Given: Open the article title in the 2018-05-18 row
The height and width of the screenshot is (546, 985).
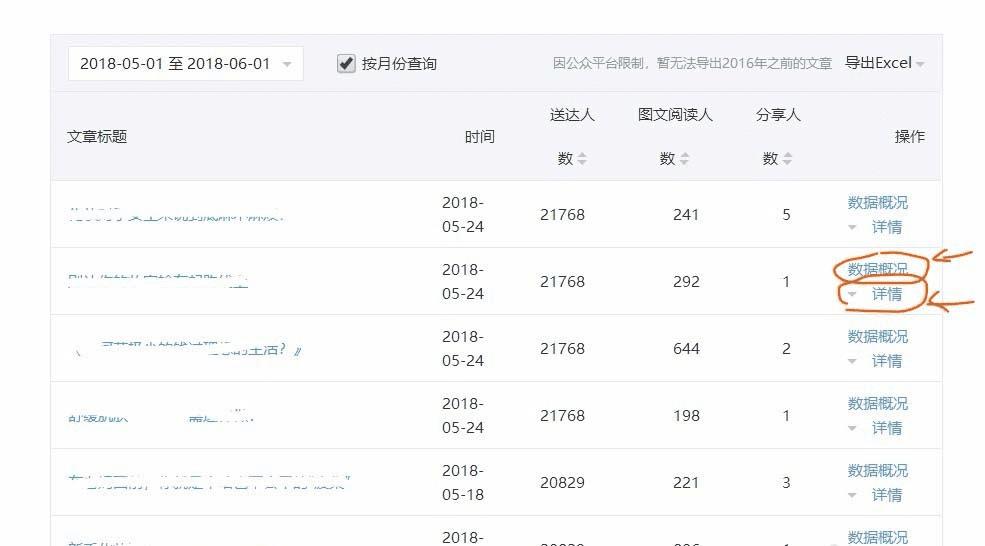Looking at the screenshot, I should point(209,483).
